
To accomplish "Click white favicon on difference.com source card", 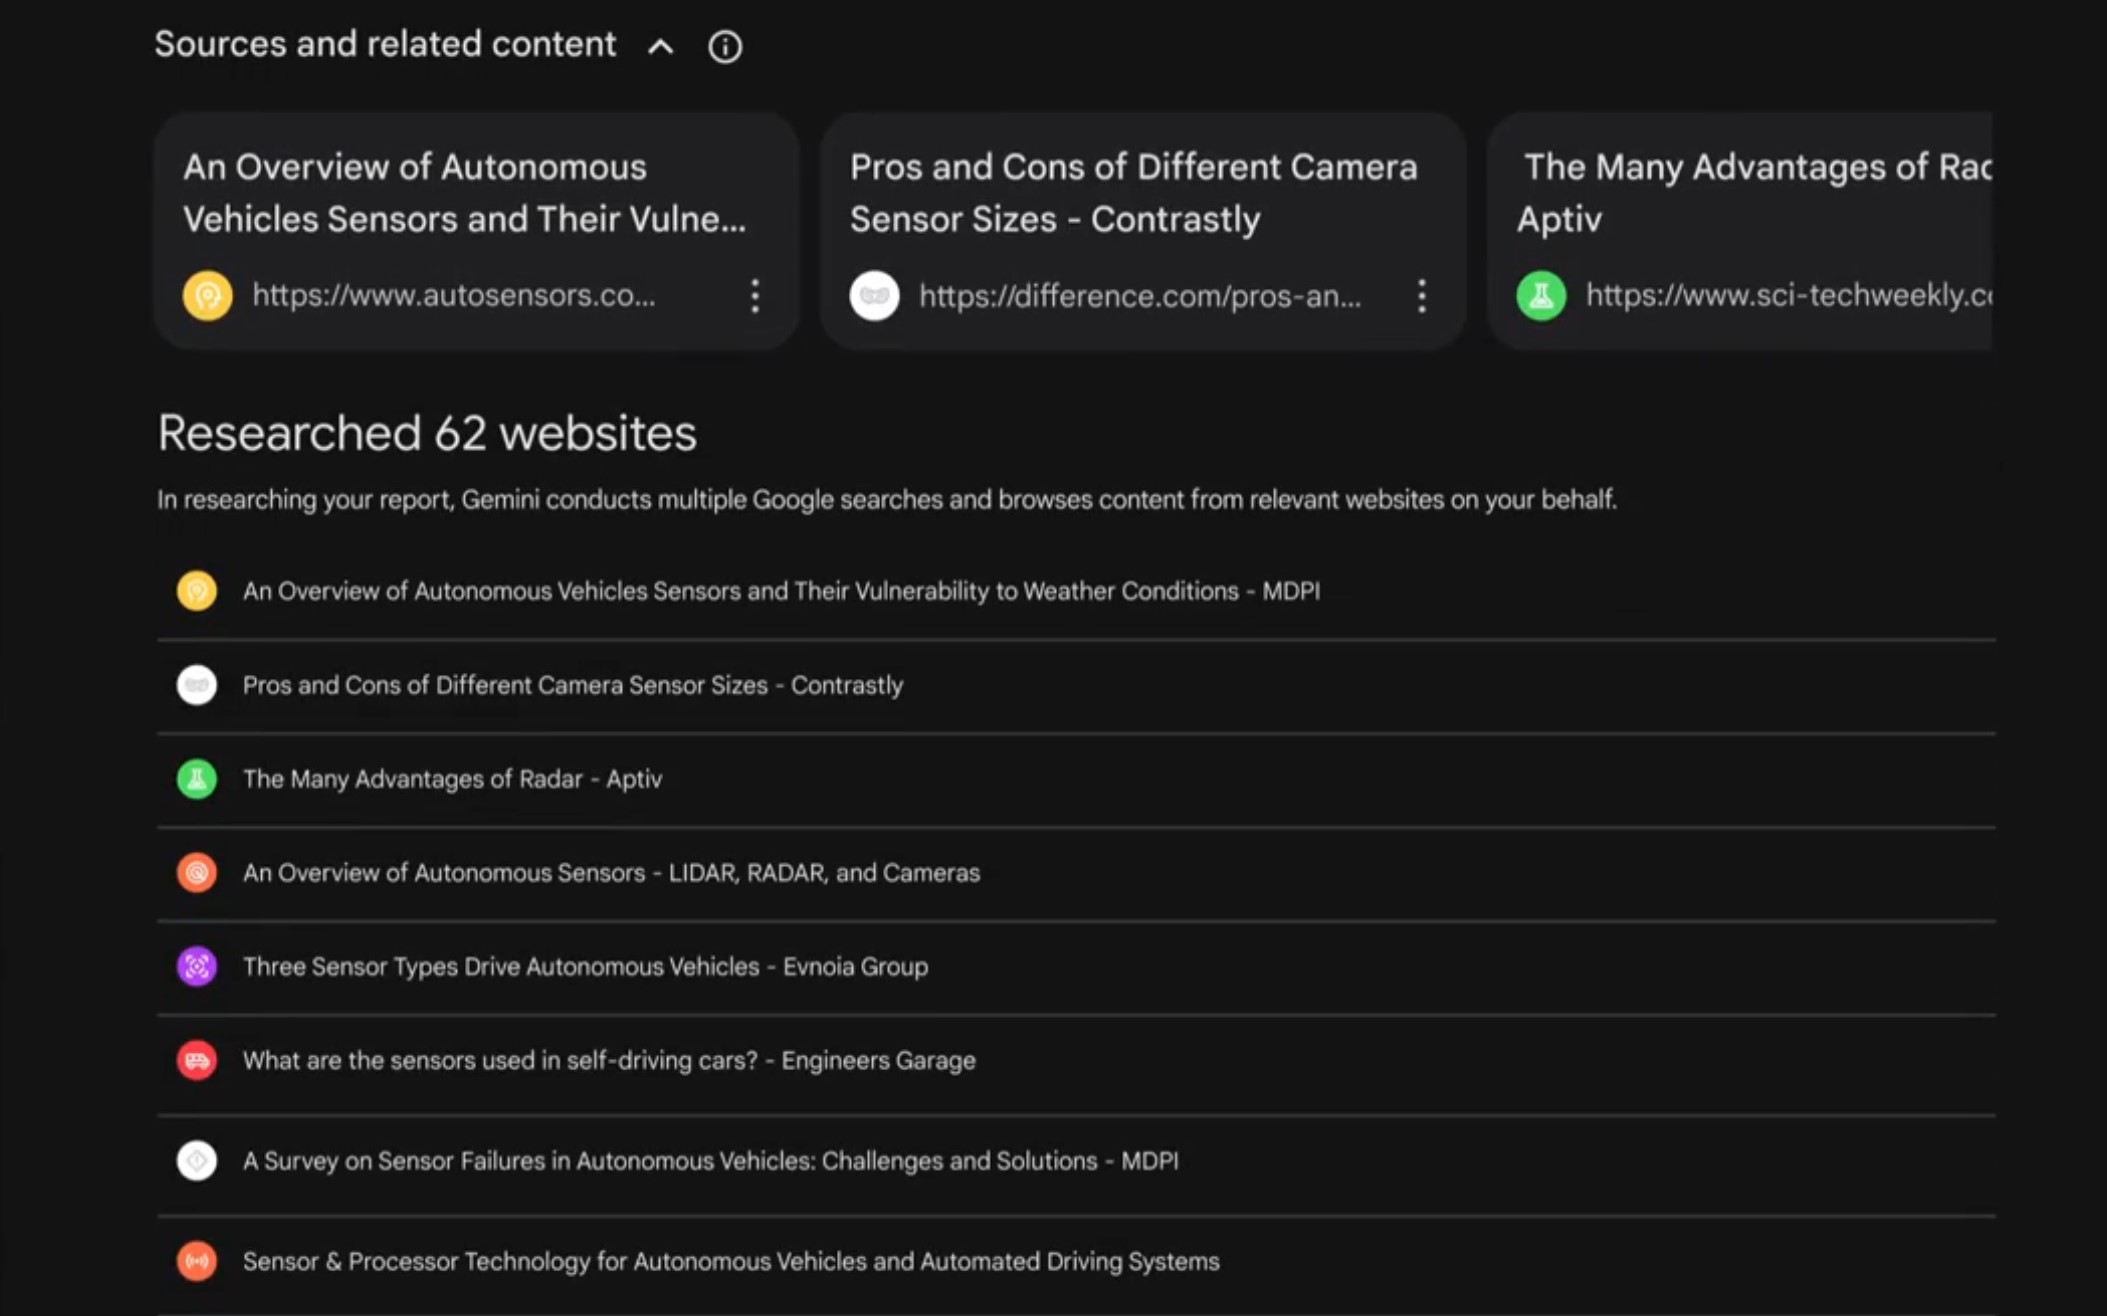I will point(874,296).
